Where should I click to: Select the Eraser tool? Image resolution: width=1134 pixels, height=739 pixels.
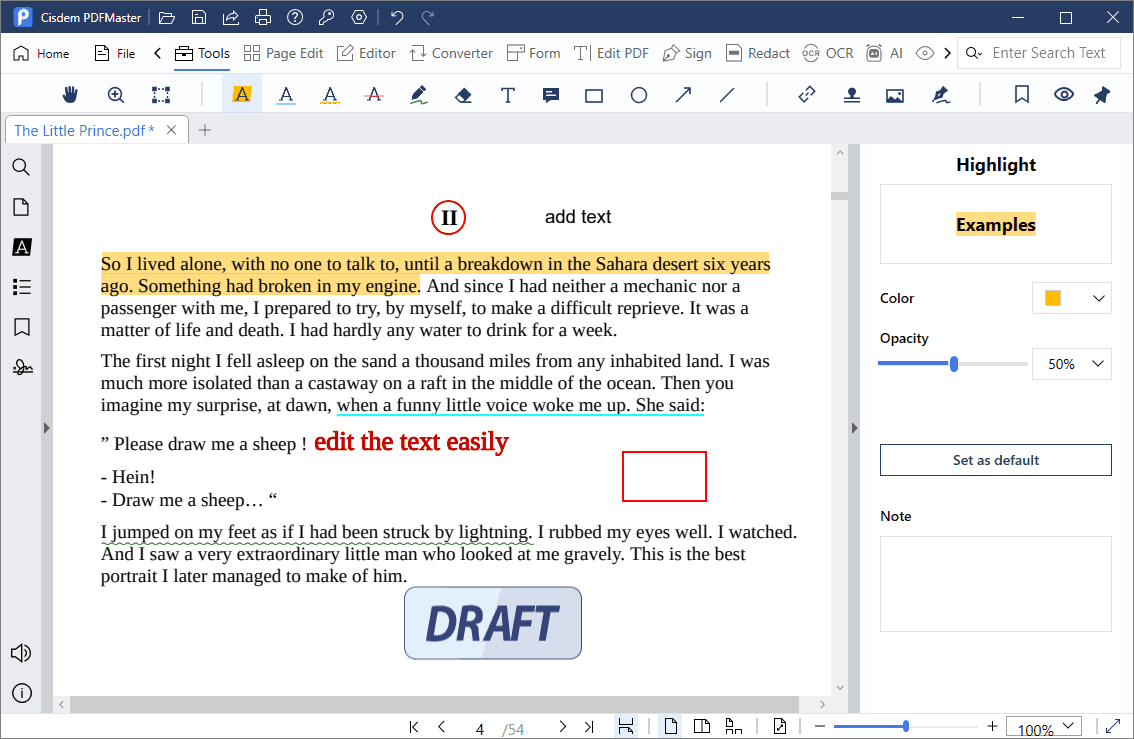click(x=464, y=95)
